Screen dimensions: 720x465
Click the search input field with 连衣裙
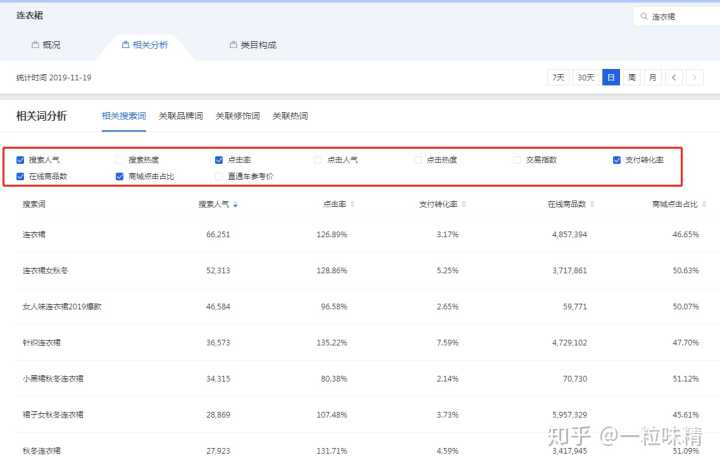click(677, 17)
